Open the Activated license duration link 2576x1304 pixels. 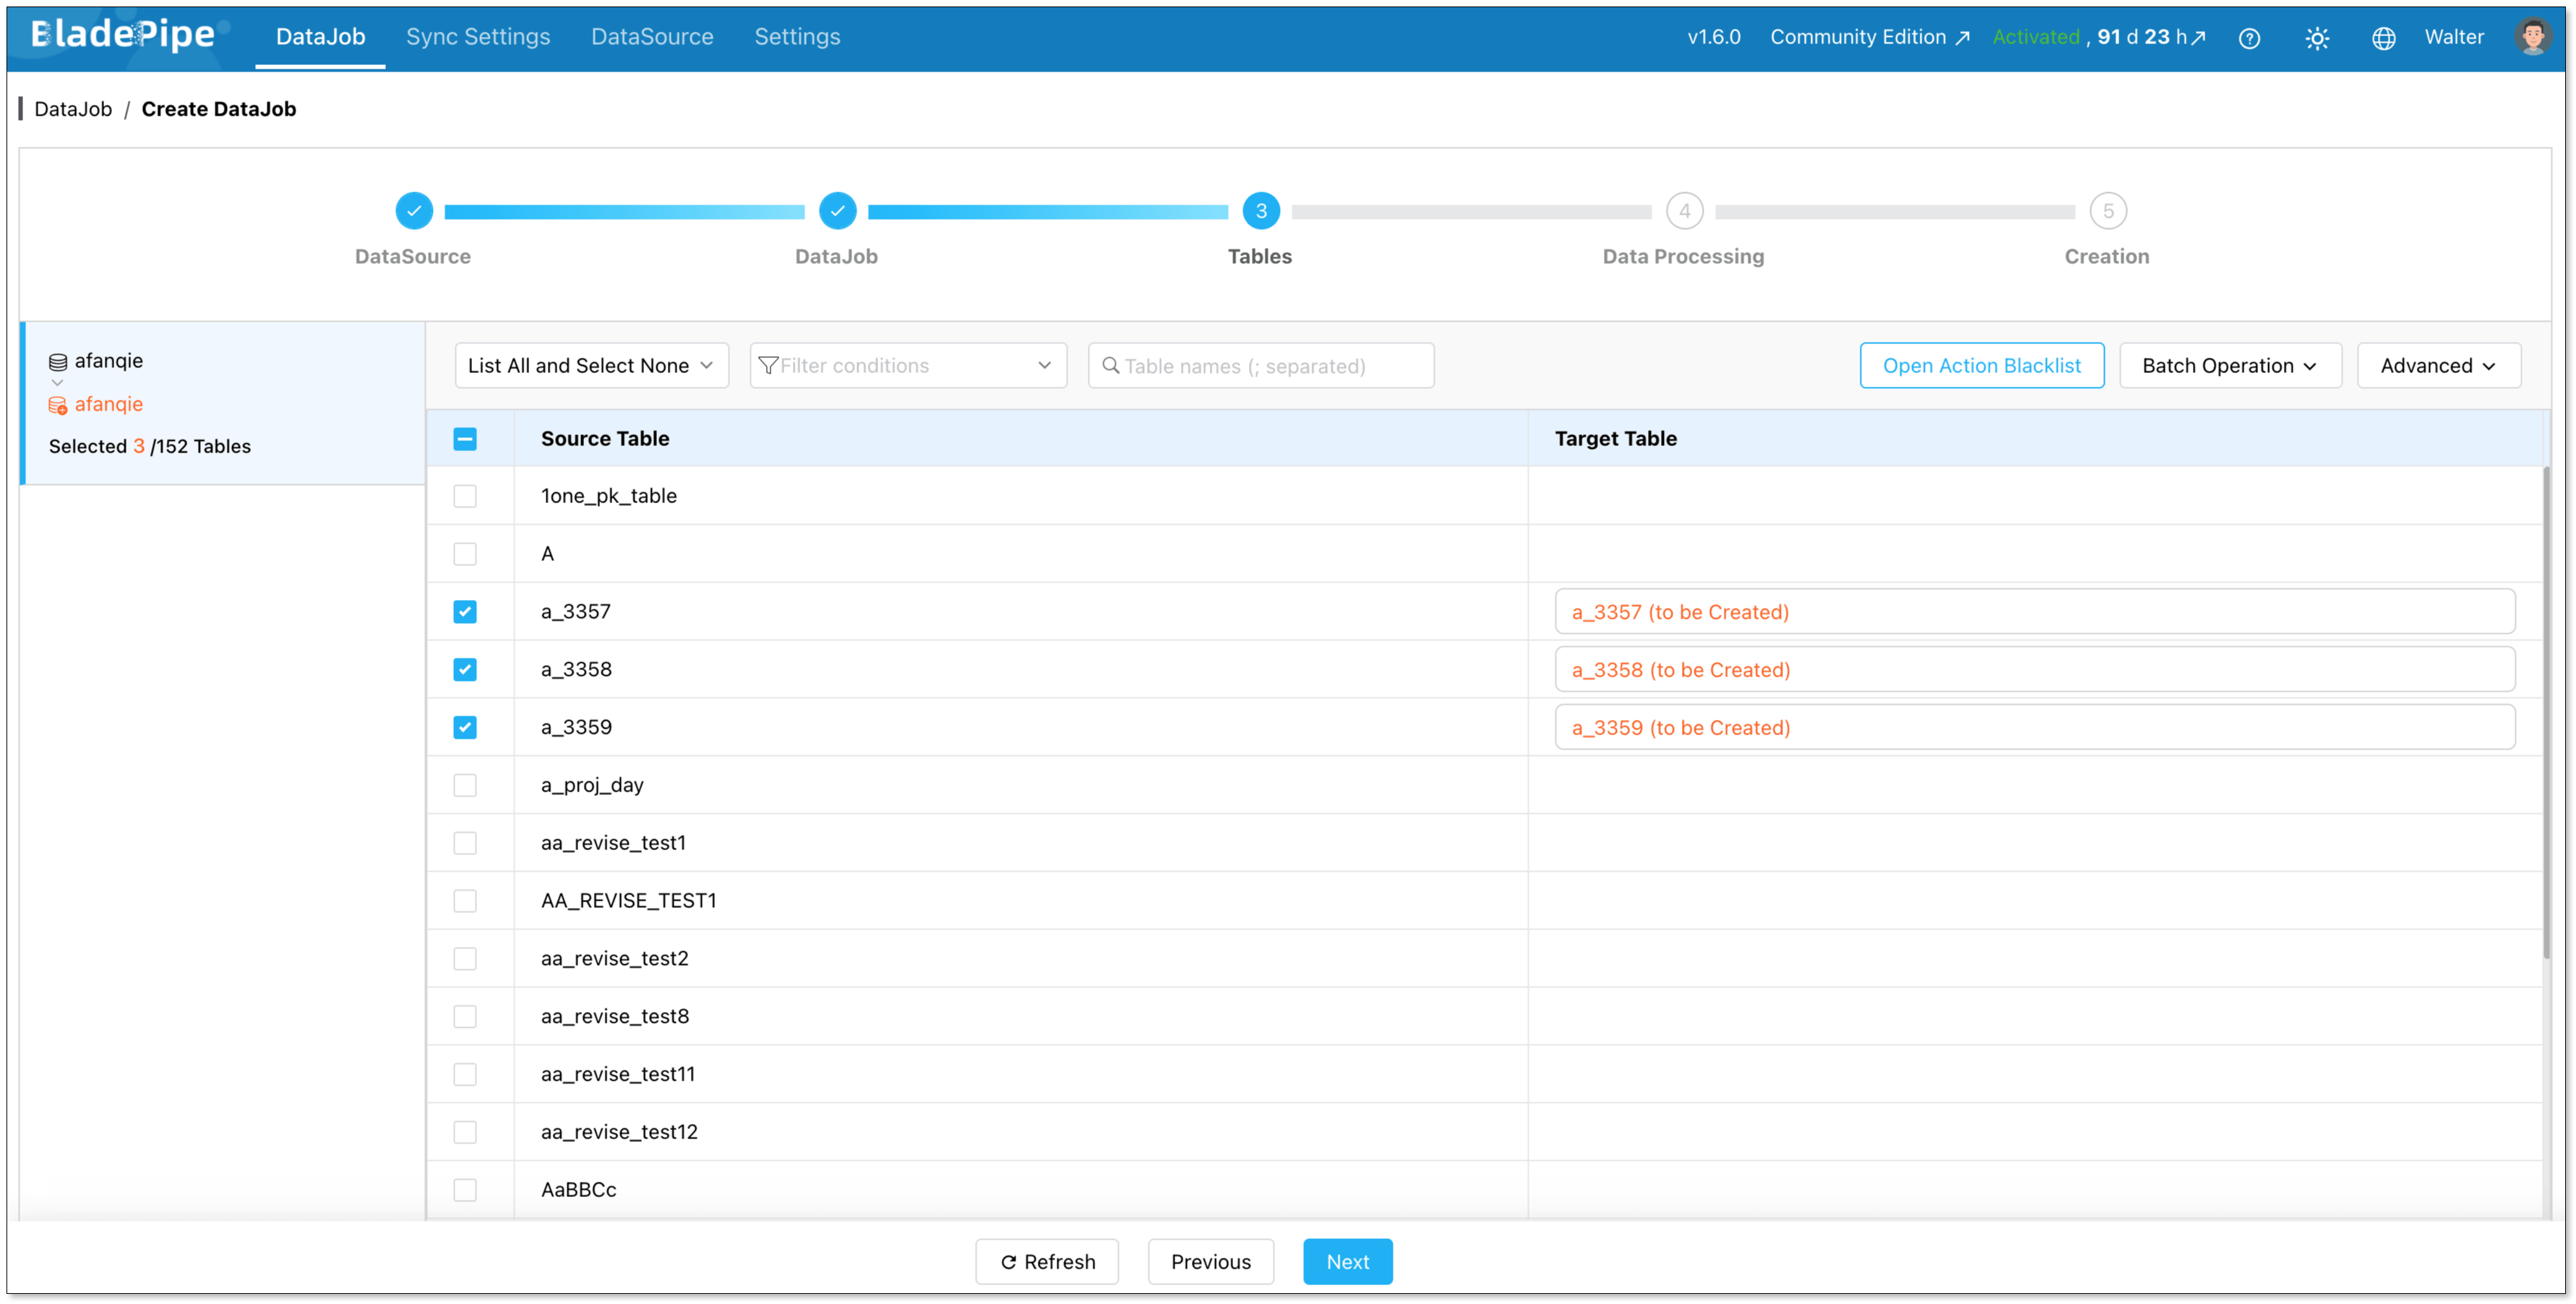click(x=2098, y=37)
